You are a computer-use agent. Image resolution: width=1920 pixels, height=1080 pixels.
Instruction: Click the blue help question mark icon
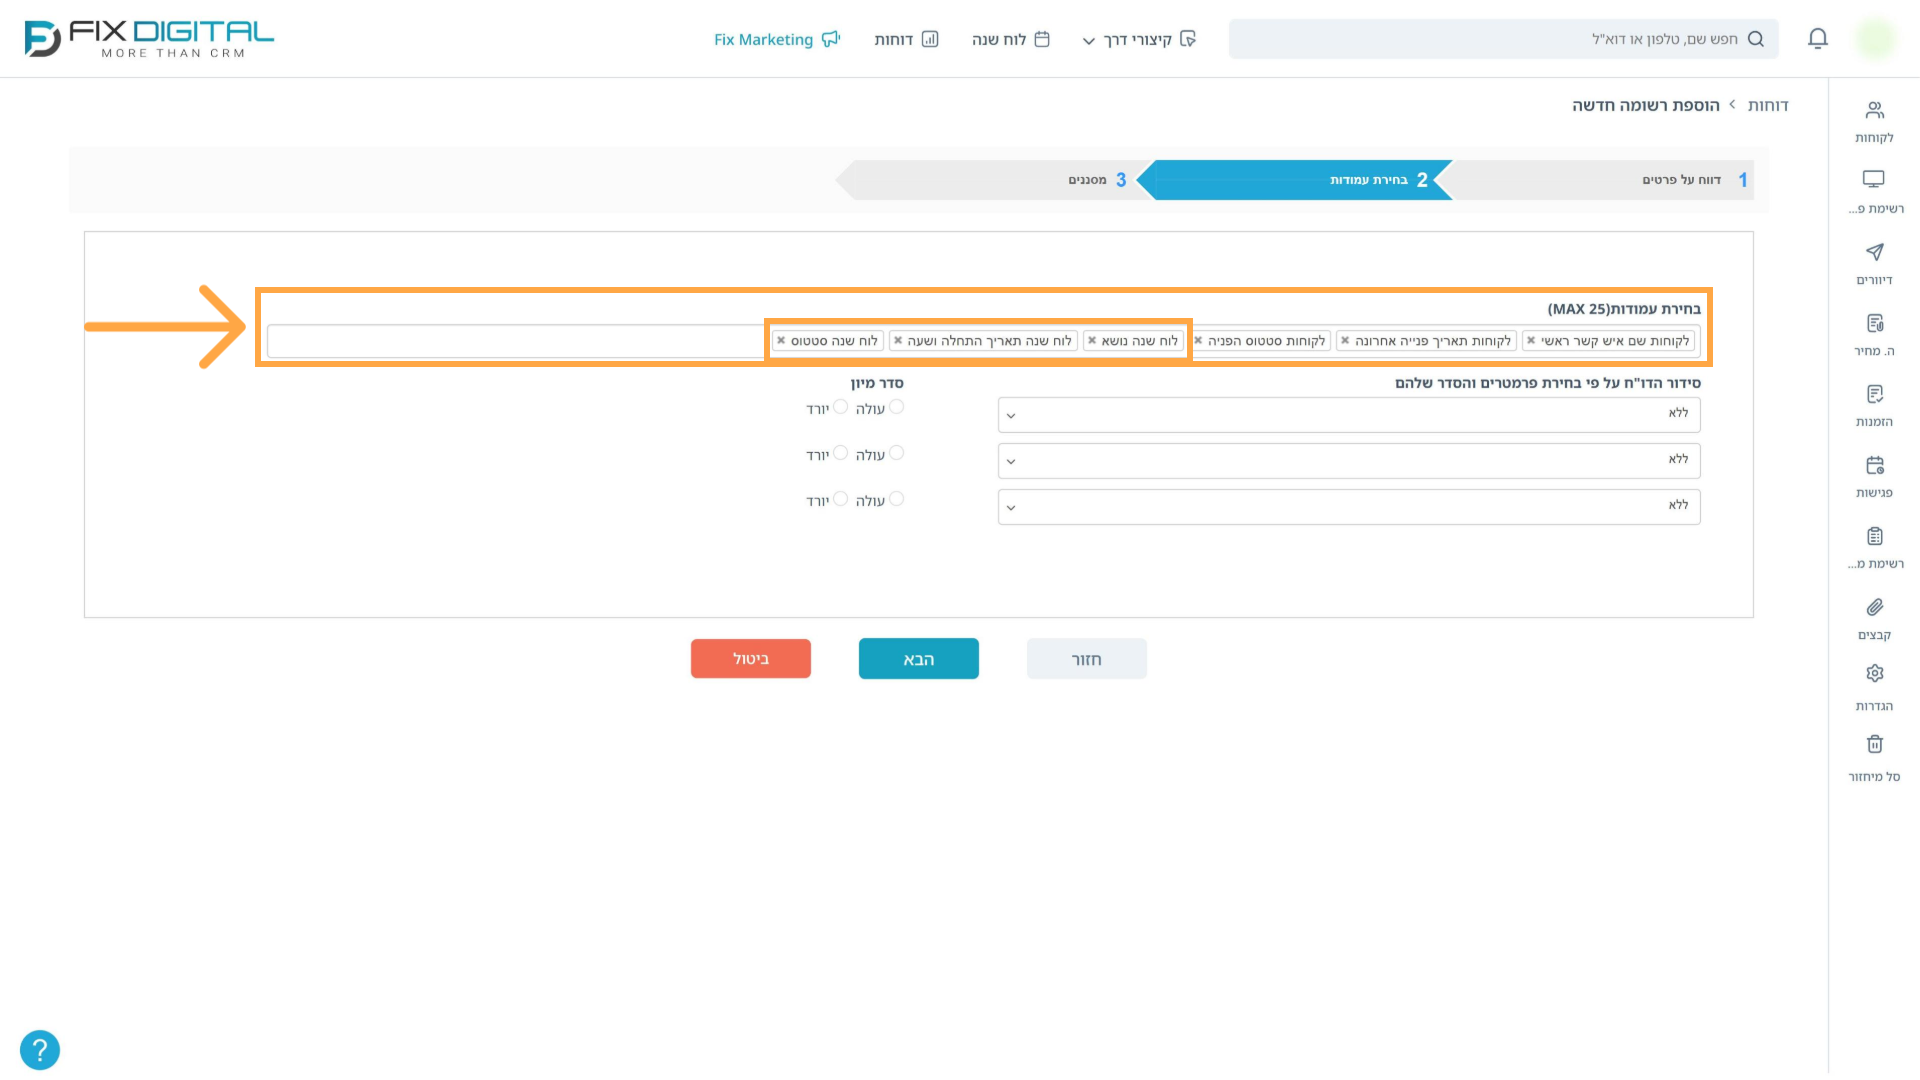40,1050
